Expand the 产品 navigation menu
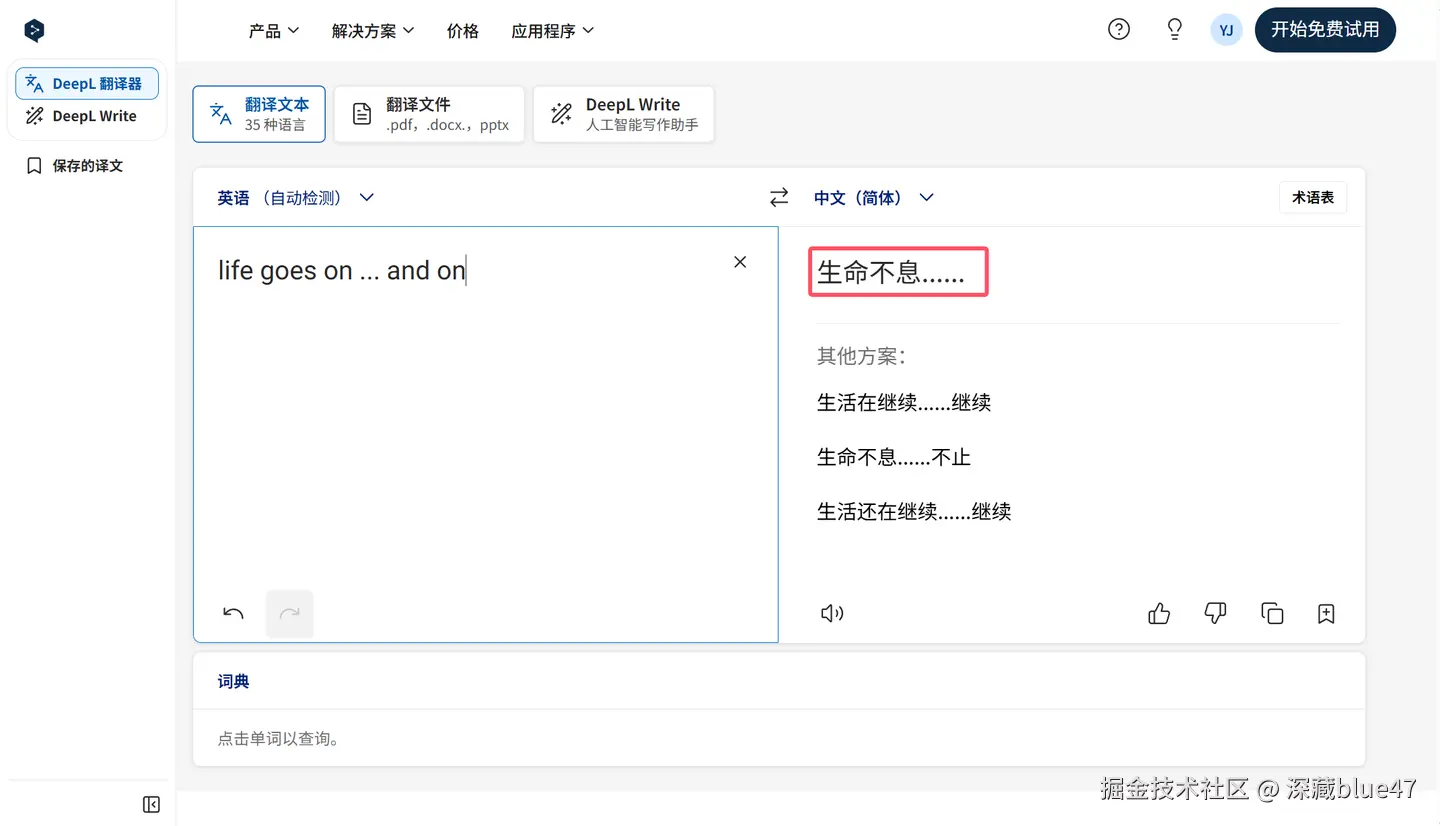1440x826 pixels. coord(274,31)
